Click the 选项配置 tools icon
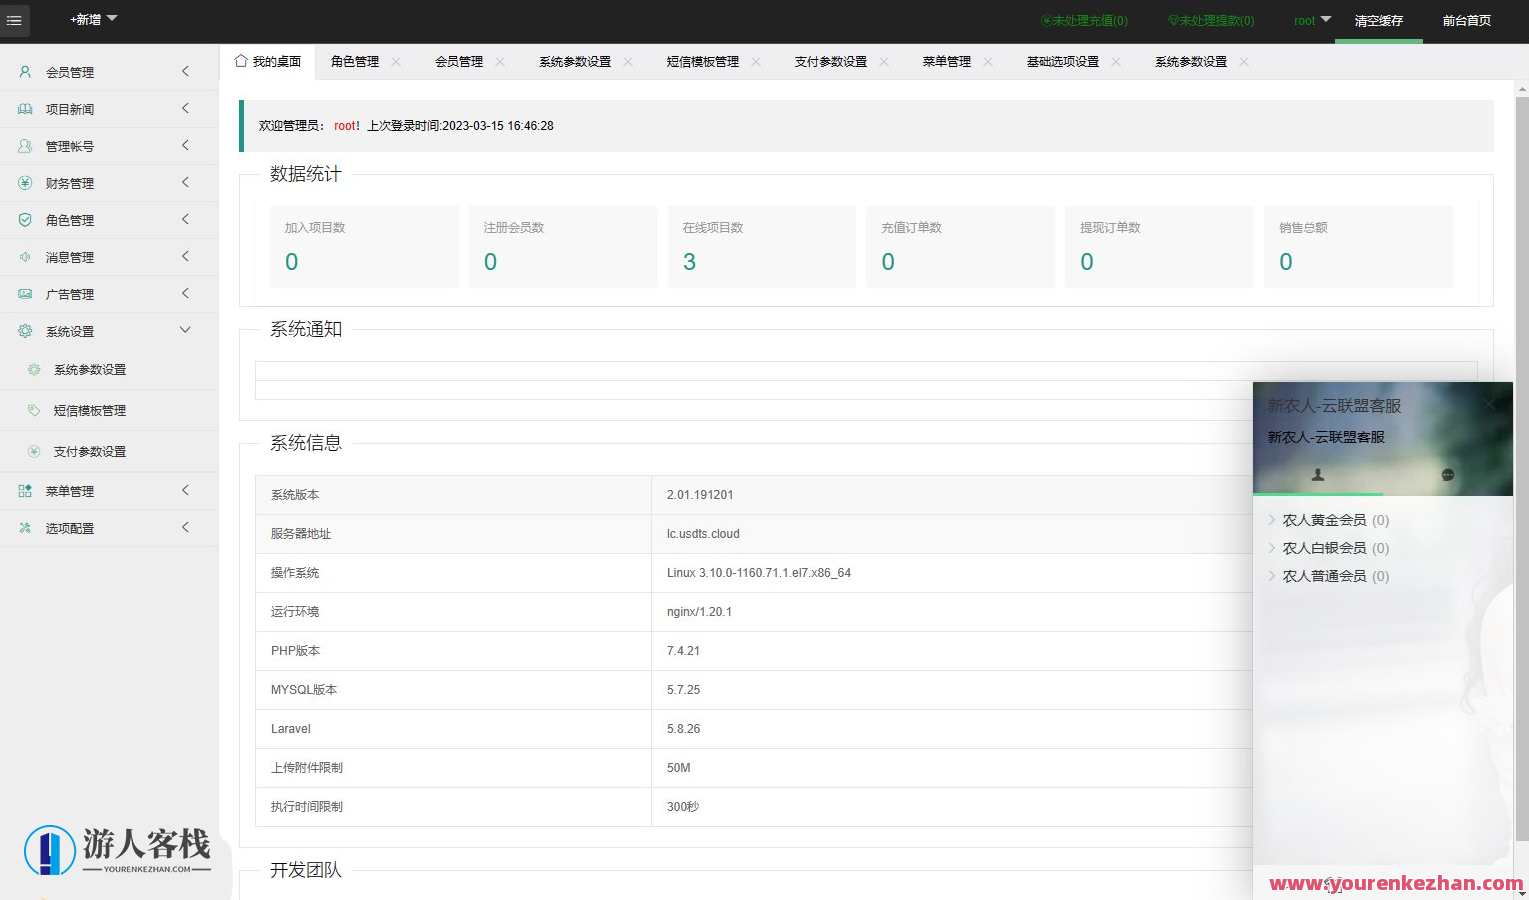This screenshot has width=1529, height=900. tap(25, 528)
